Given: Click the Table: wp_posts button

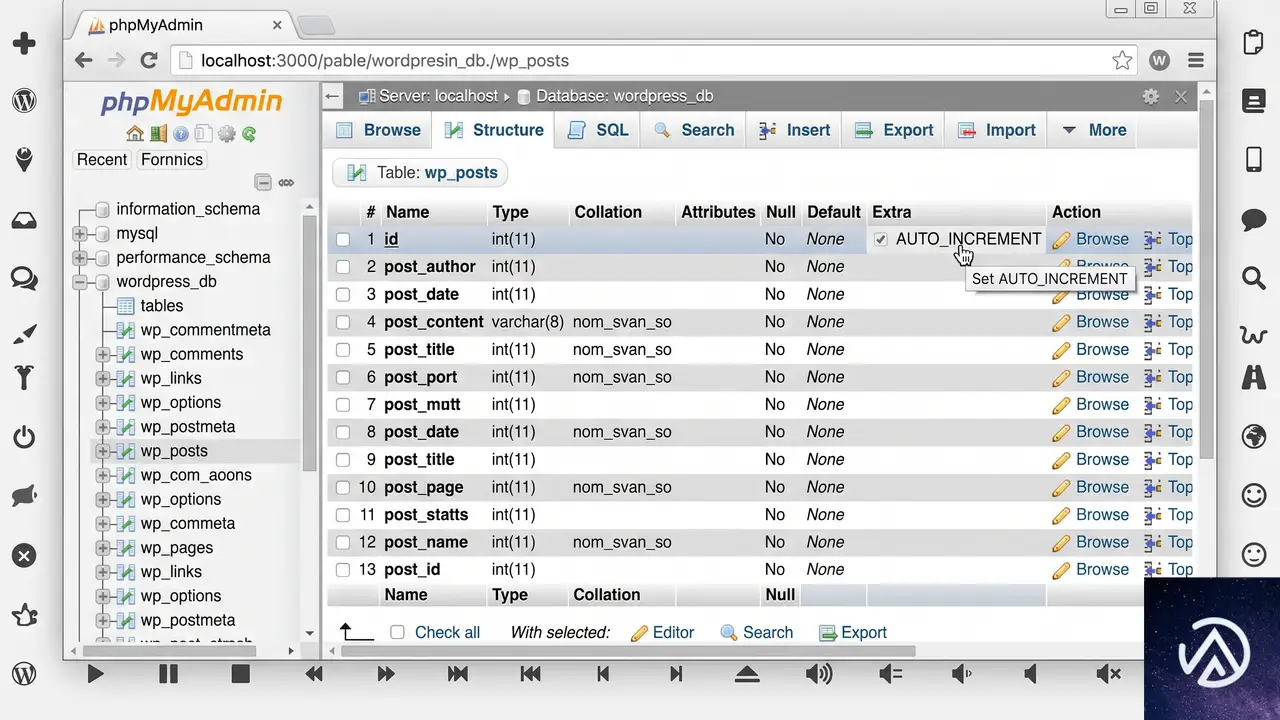Looking at the screenshot, I should (x=421, y=173).
